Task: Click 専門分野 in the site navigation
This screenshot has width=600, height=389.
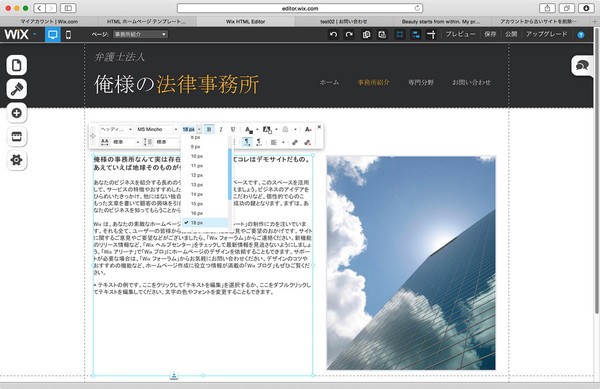Action: tap(421, 82)
